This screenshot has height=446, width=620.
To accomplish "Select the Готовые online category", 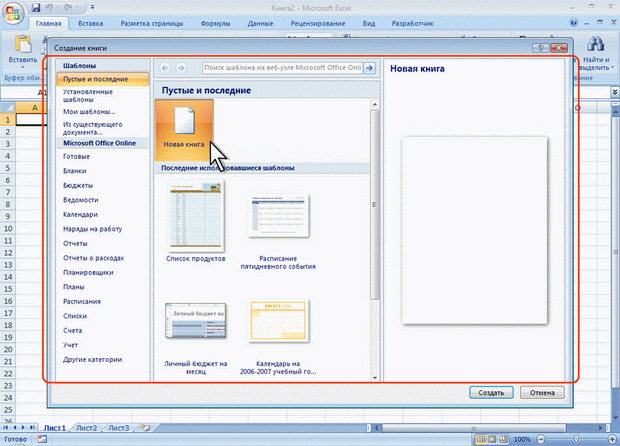I will 76,157.
